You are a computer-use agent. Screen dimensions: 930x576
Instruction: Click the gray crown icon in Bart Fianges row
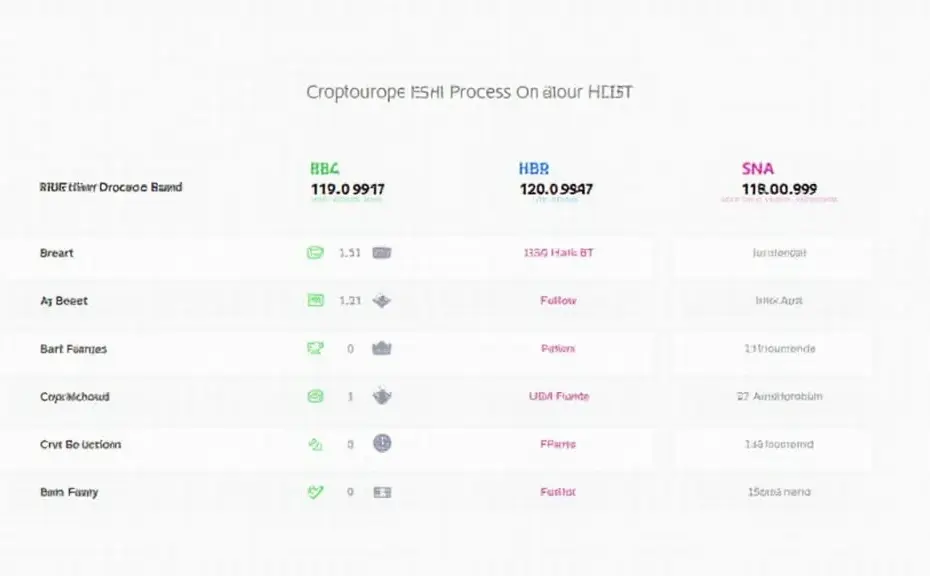point(382,349)
